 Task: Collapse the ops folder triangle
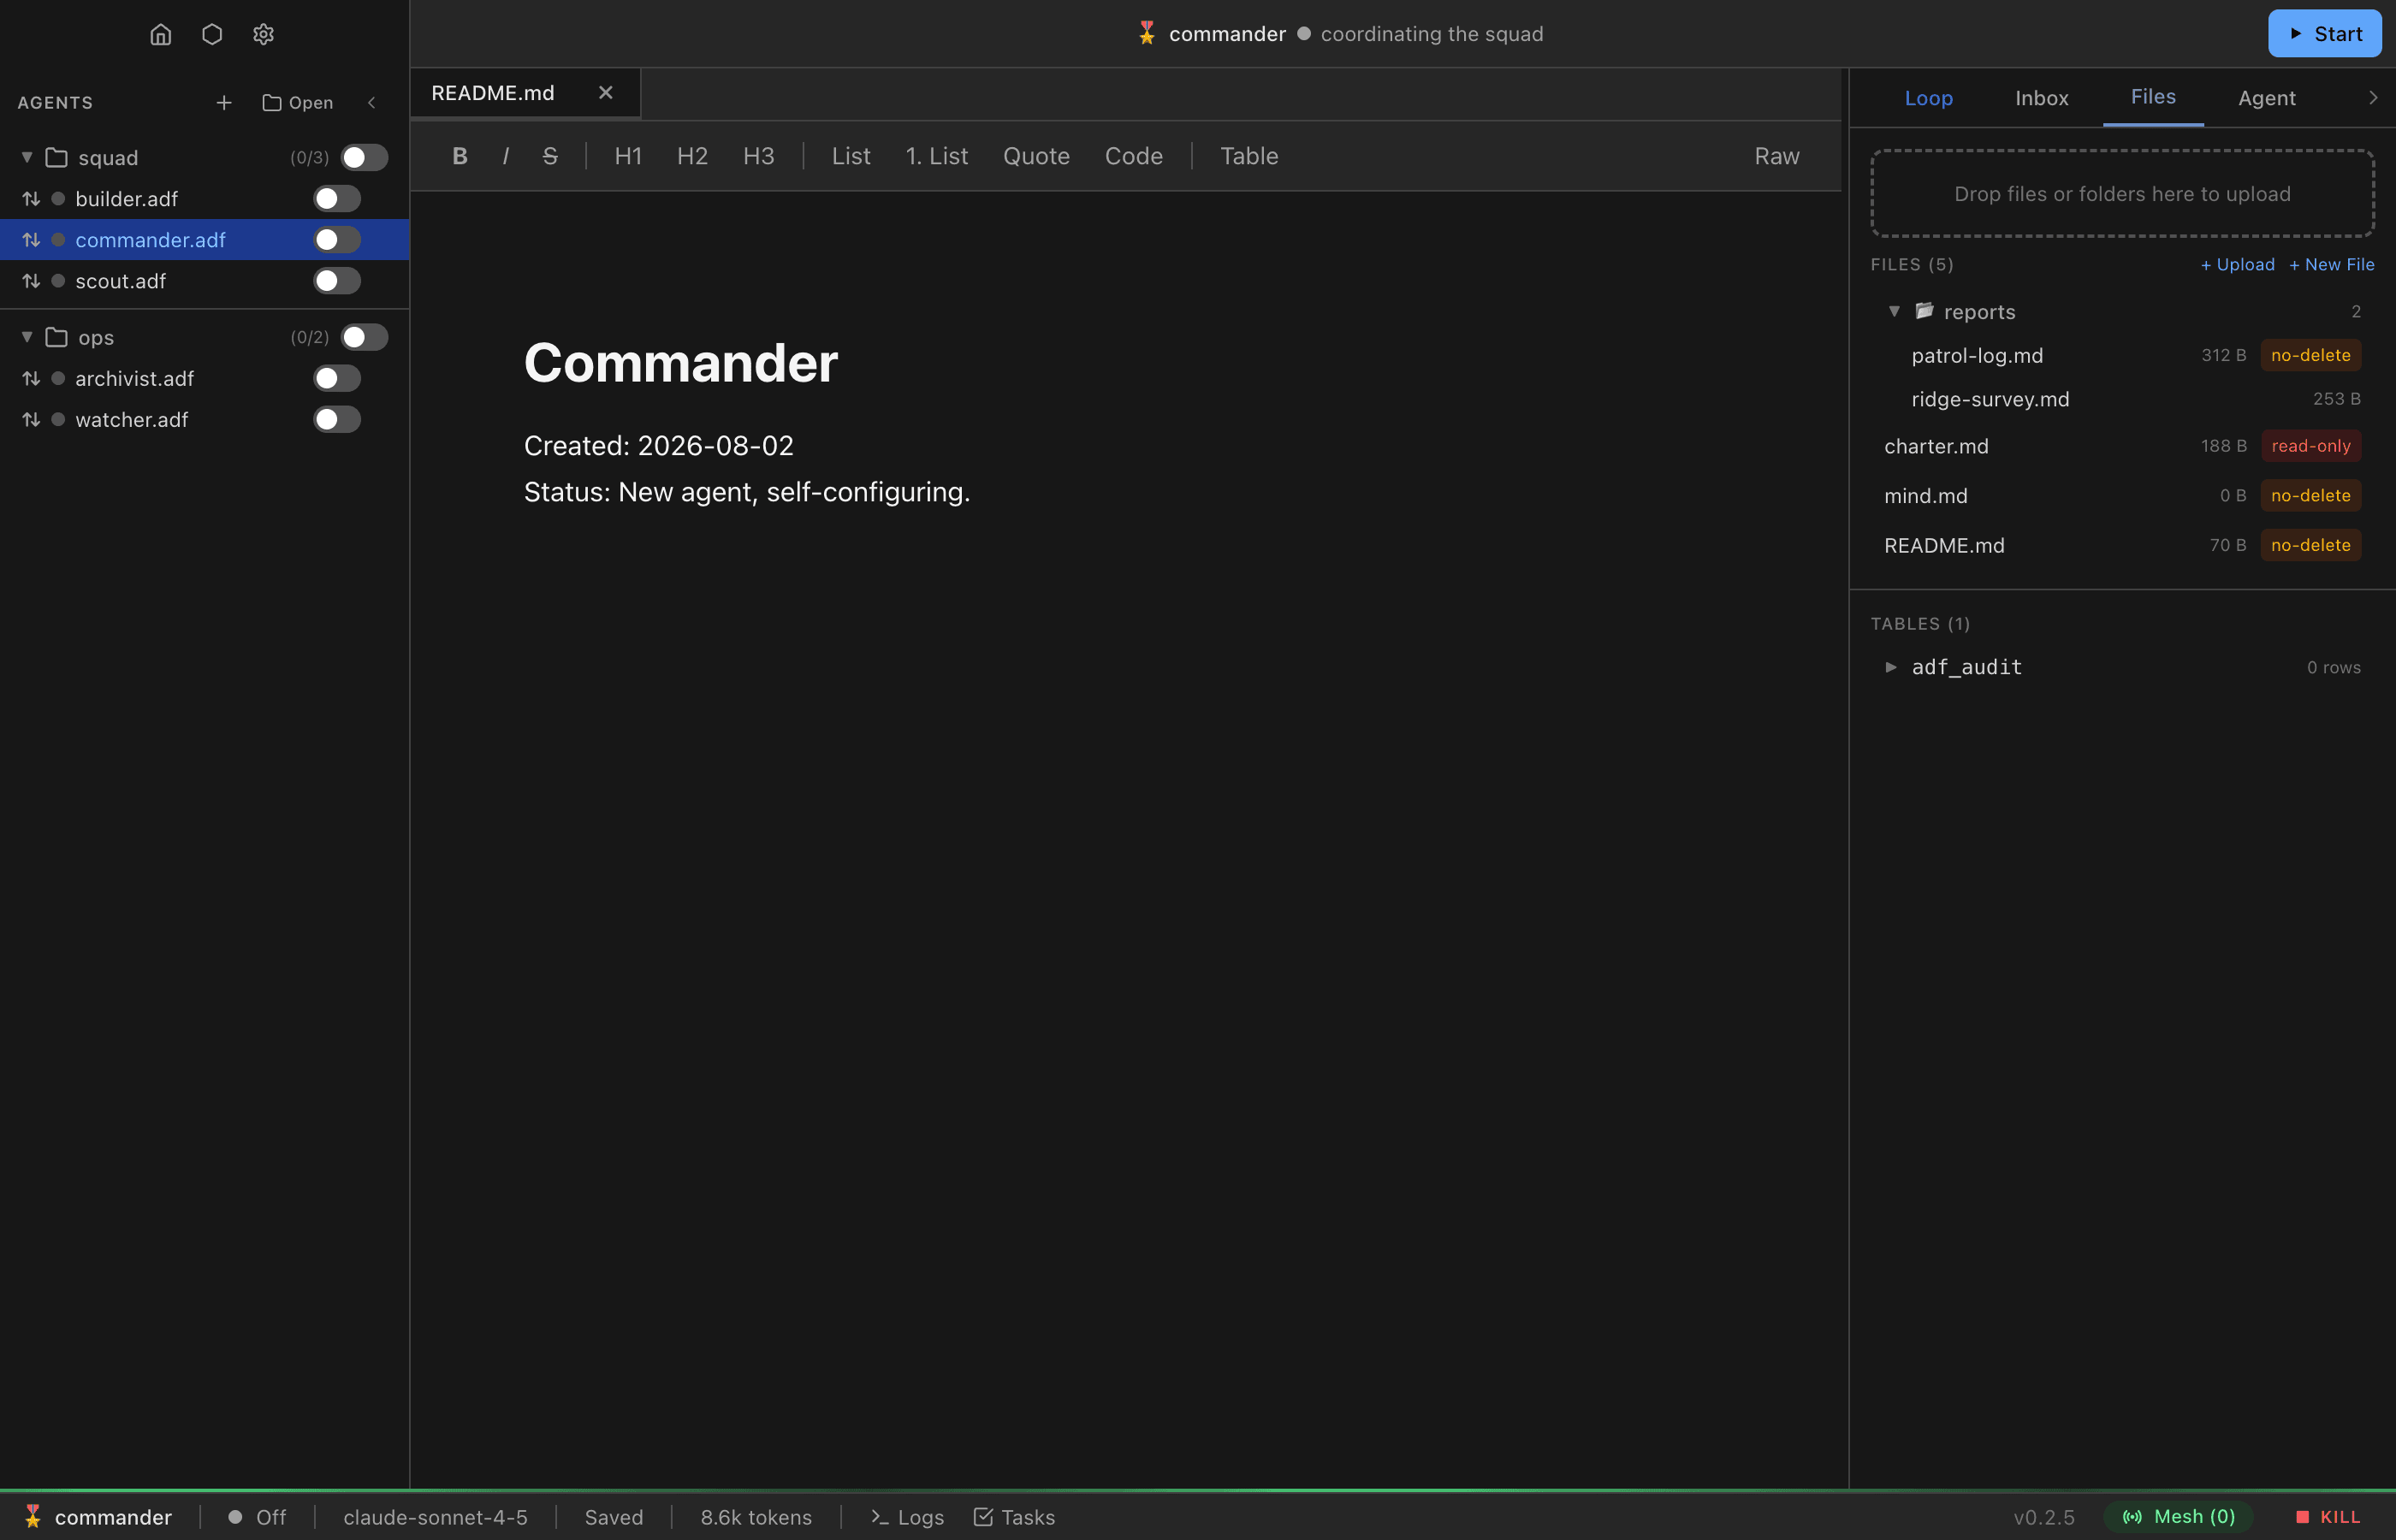coord(27,338)
